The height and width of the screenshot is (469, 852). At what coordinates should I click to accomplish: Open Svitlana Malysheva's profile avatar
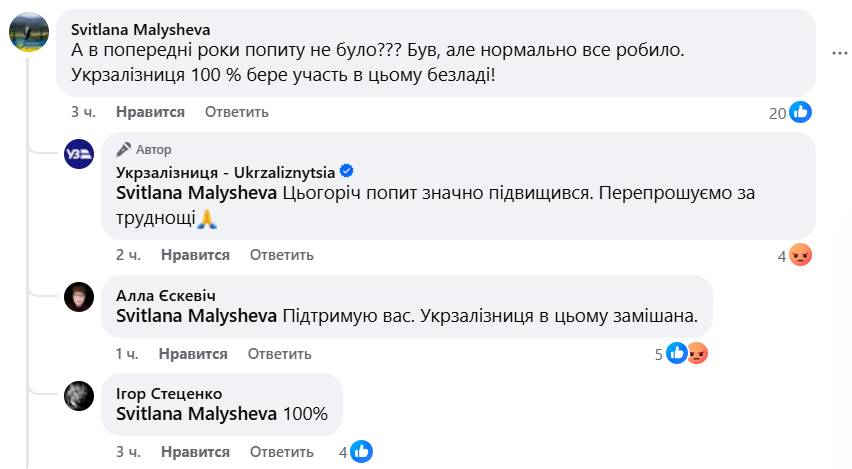(29, 33)
